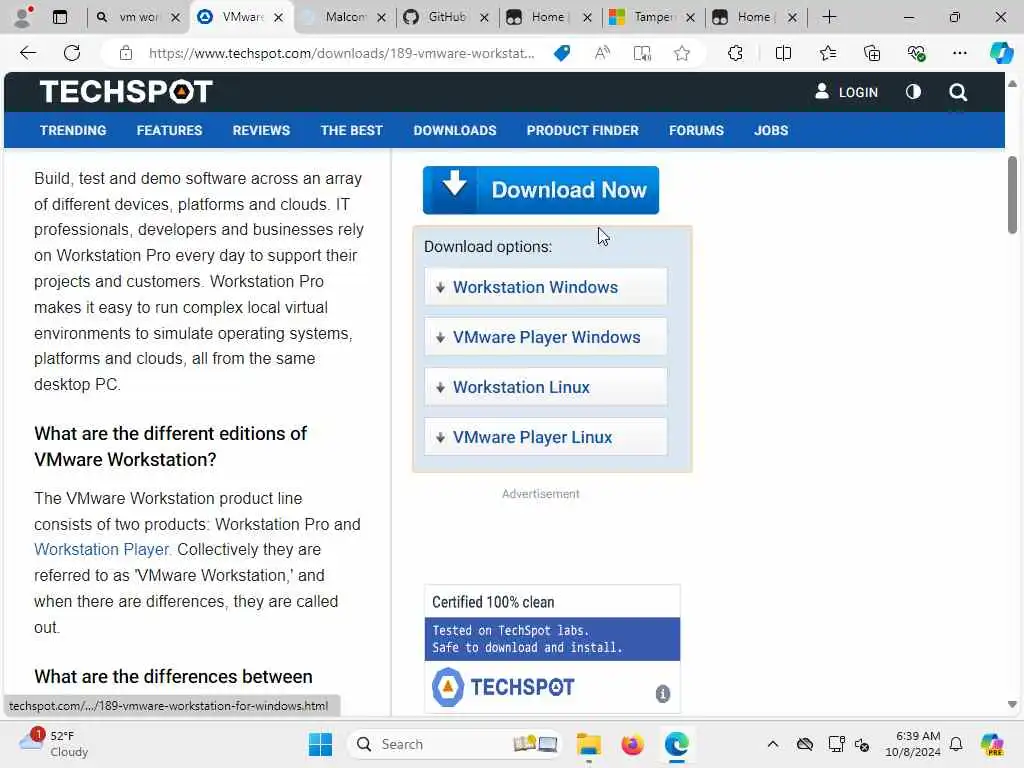Open the REVIEWS menu

click(x=261, y=131)
